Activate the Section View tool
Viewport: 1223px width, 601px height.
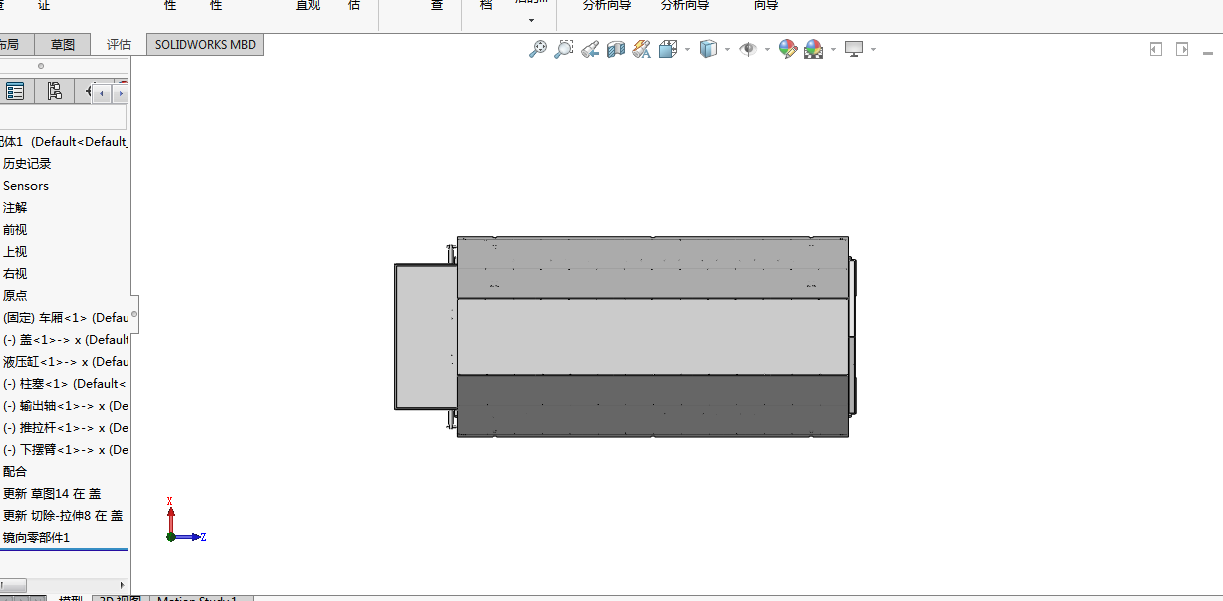[616, 49]
